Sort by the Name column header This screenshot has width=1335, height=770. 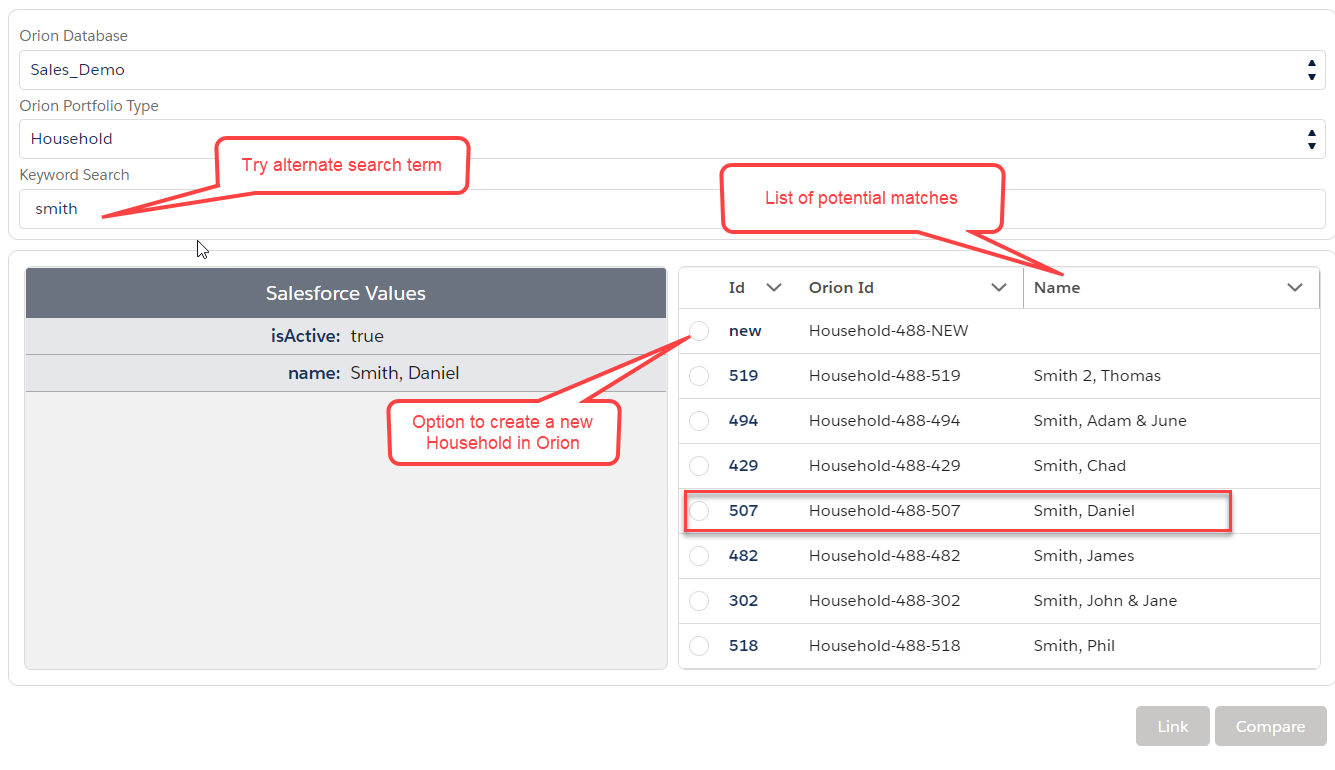[x=1057, y=288]
